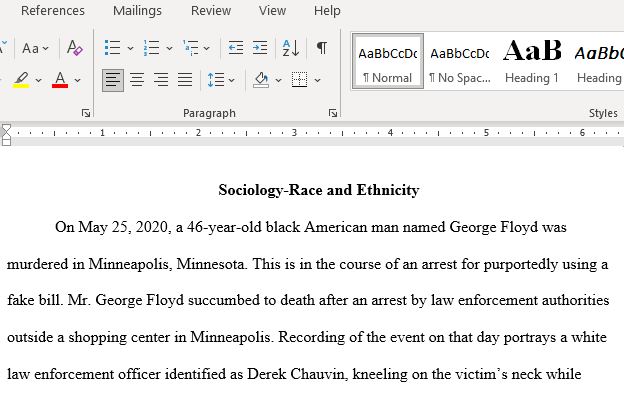Apply multilevel list
The height and width of the screenshot is (394, 624).
click(x=191, y=48)
